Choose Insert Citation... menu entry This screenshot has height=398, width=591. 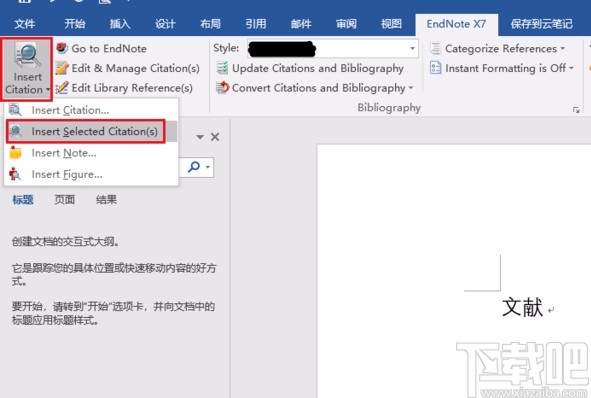91,110
